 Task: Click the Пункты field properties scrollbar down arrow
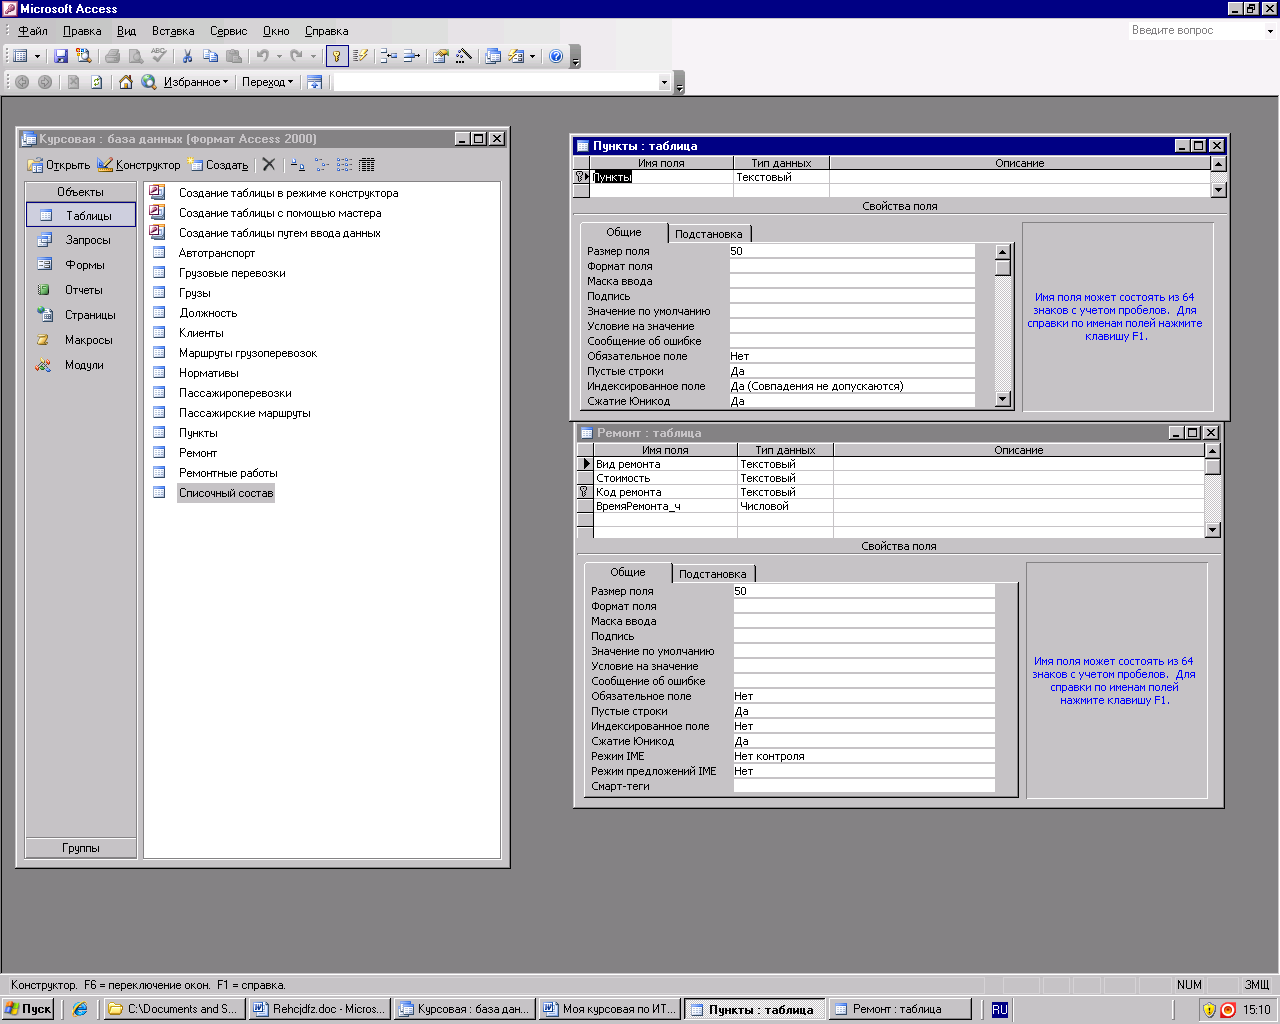tap(1003, 399)
